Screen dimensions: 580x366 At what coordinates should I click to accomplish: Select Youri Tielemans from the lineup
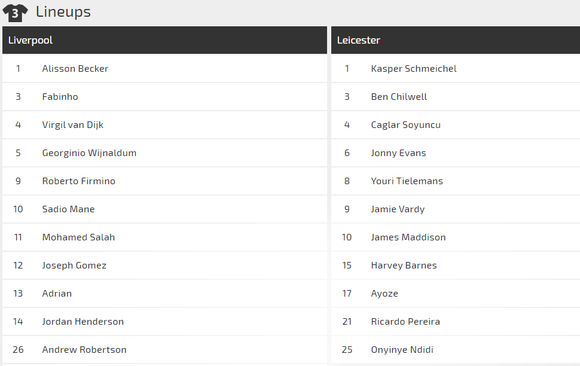coord(407,181)
